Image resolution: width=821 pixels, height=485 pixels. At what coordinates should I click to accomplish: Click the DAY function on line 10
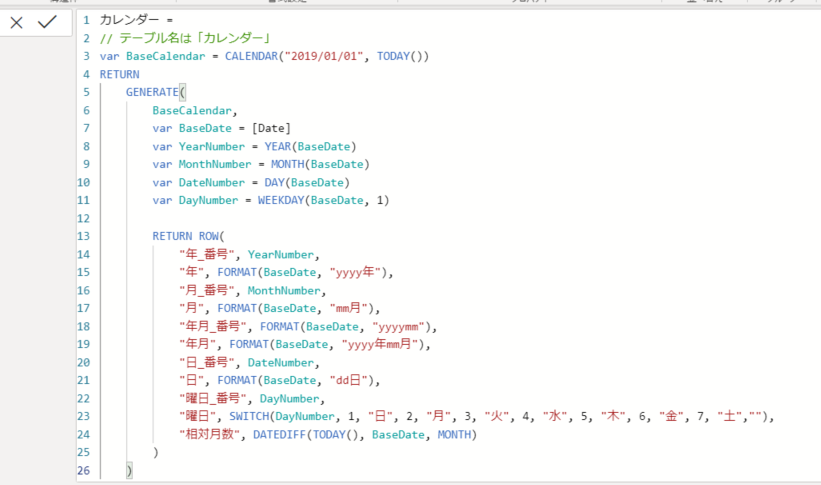[274, 183]
